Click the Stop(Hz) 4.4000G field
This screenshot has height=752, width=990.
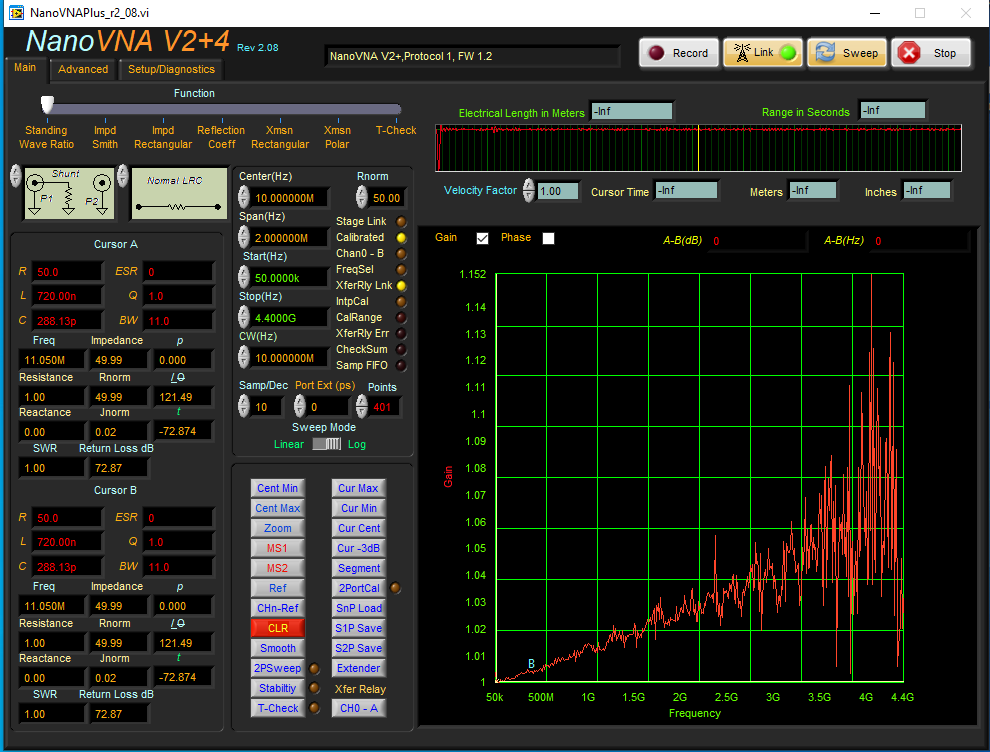290,318
